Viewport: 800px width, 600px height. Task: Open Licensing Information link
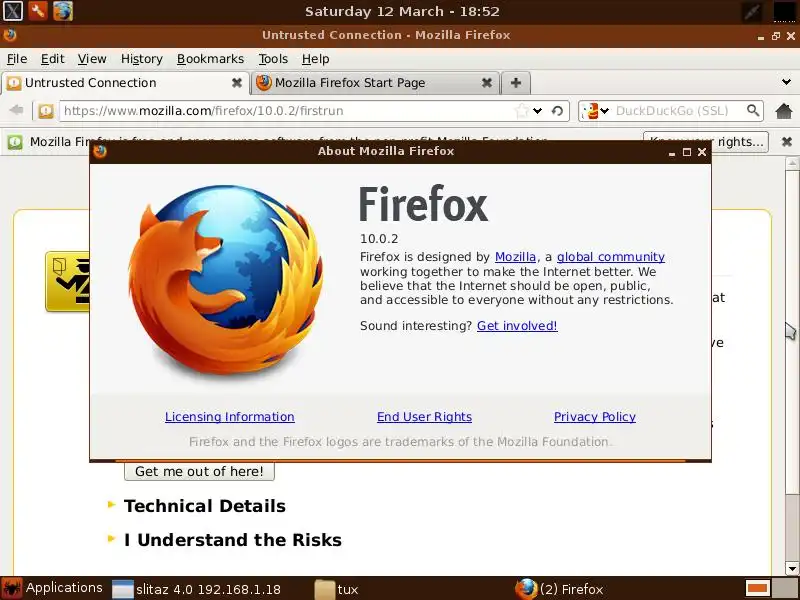pos(230,417)
